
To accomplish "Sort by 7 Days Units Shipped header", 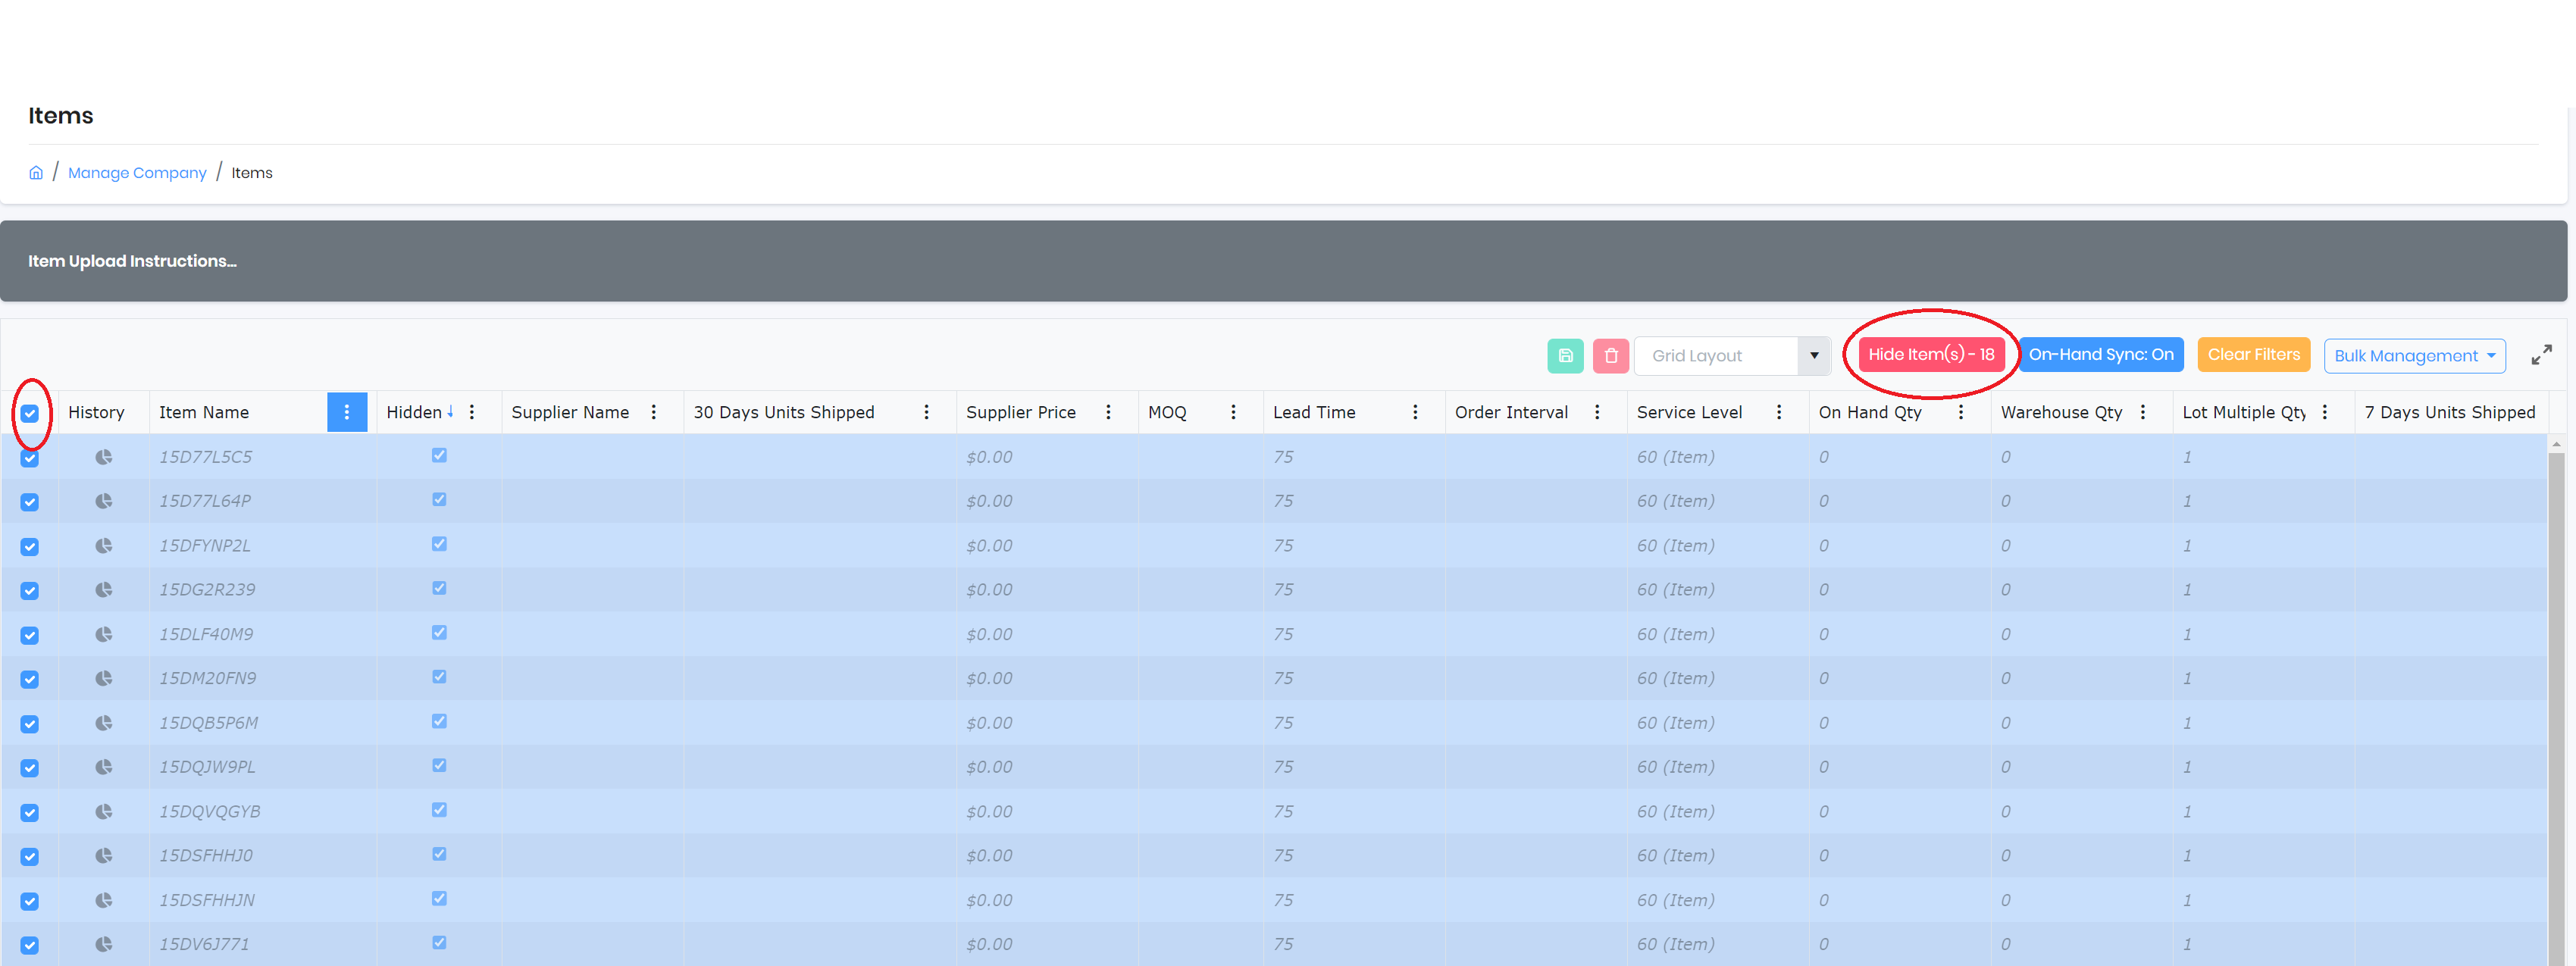I will 2449,412.
